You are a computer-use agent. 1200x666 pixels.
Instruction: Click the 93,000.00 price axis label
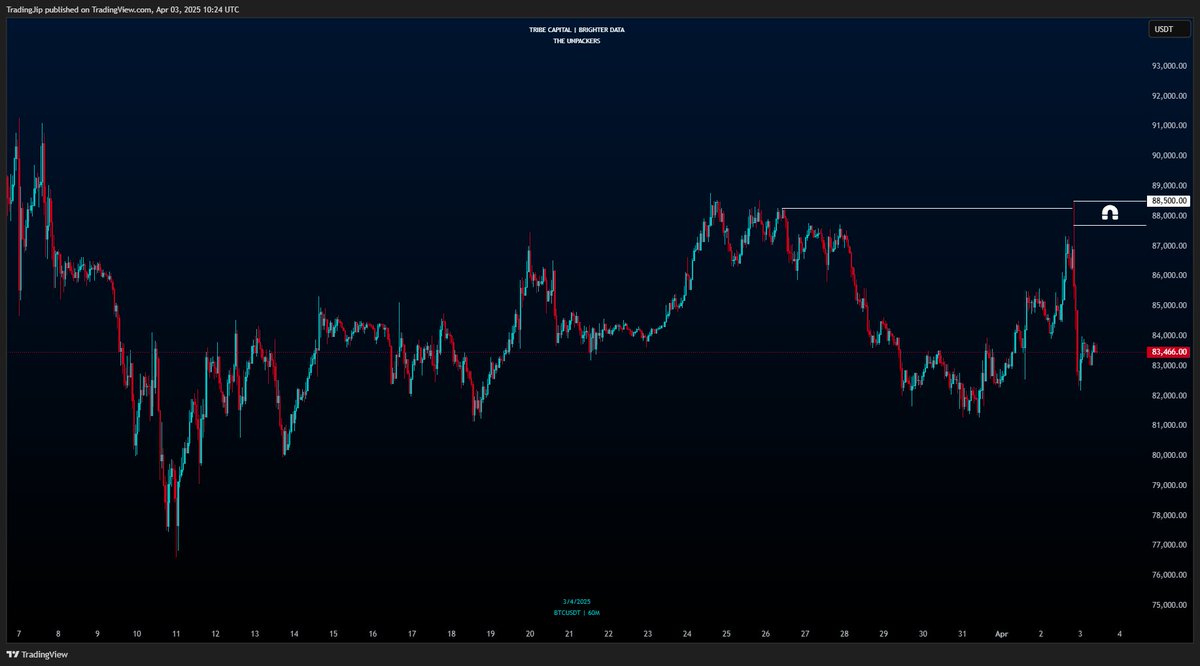click(x=1169, y=66)
